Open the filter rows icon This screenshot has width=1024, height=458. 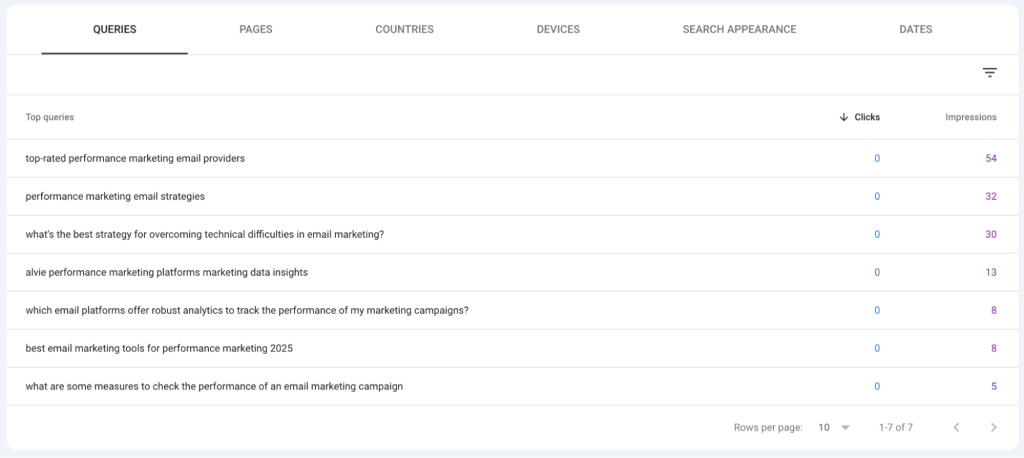(989, 73)
